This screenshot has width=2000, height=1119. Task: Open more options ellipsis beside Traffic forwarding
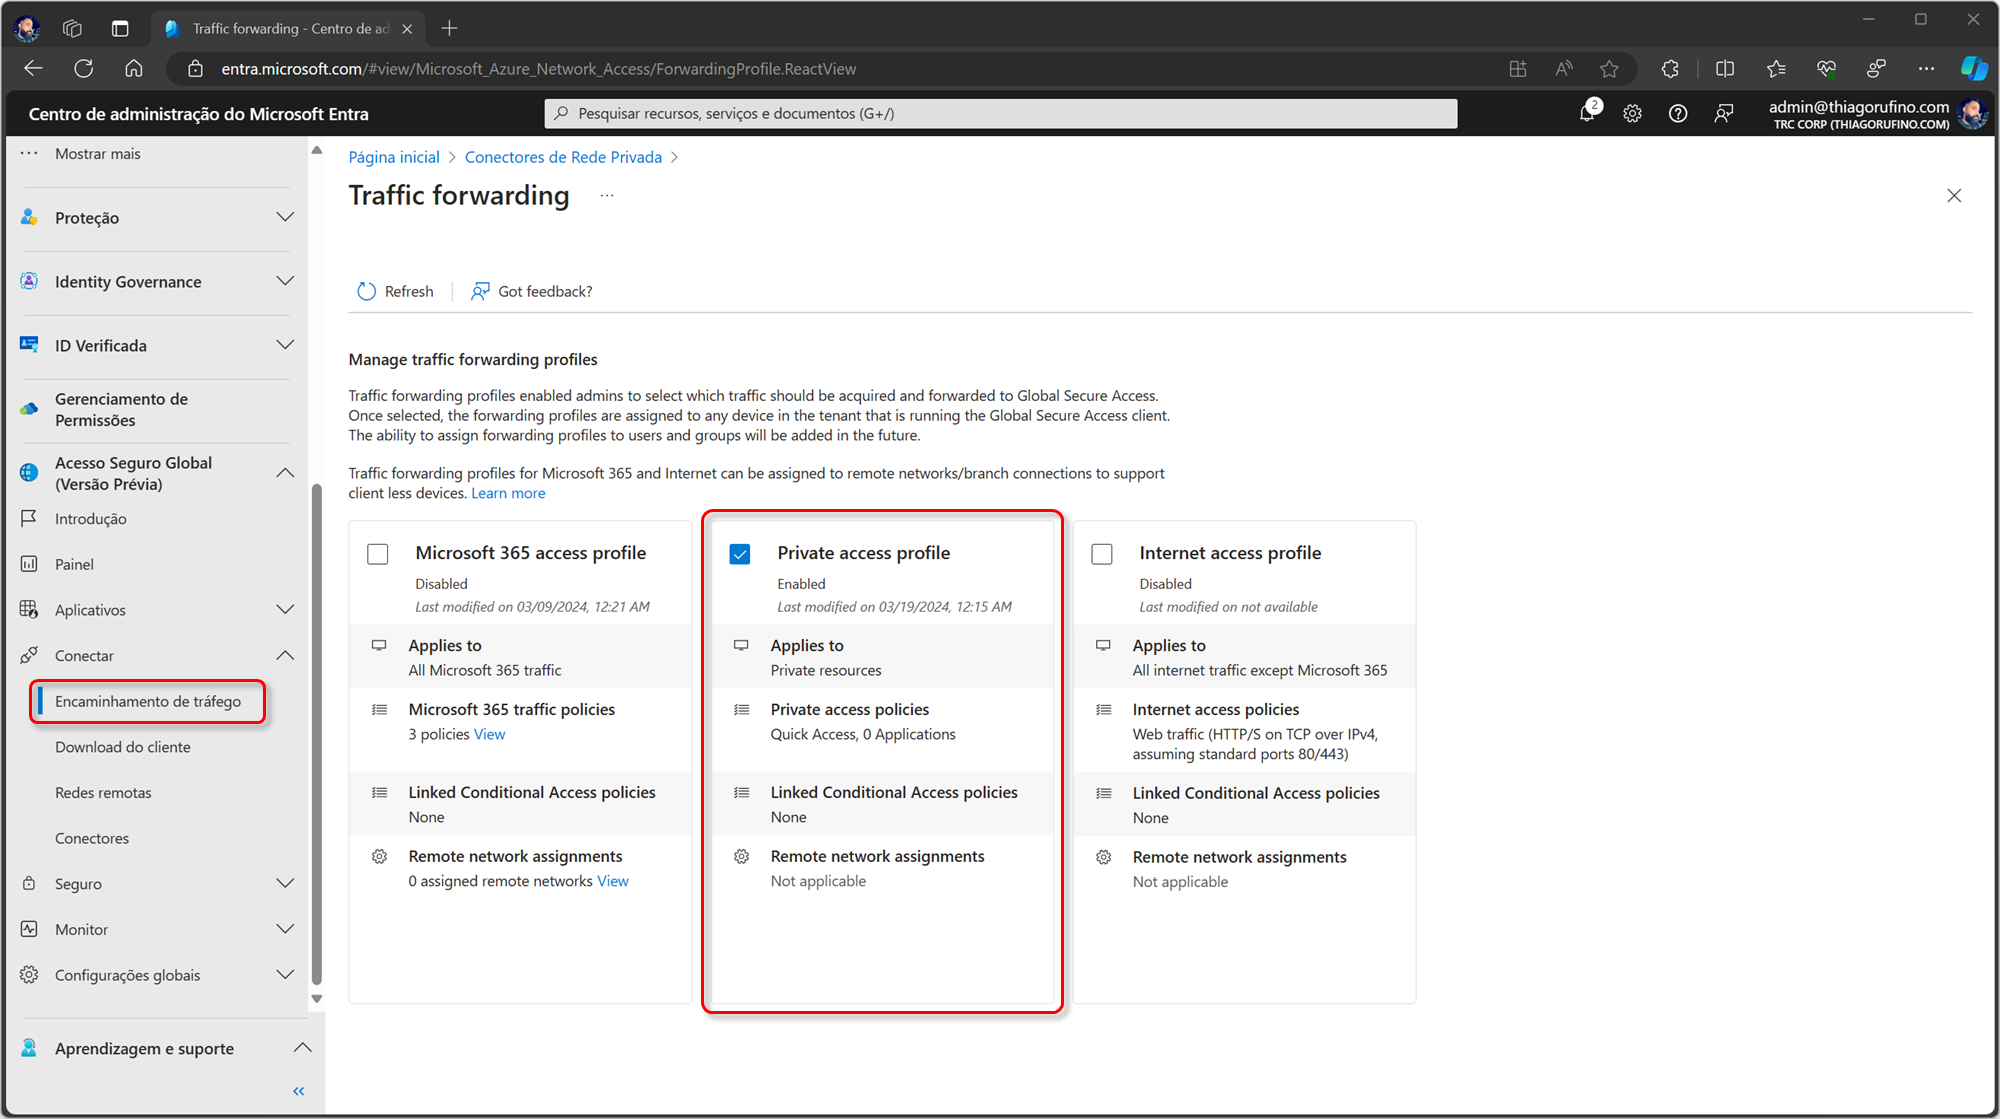[607, 195]
